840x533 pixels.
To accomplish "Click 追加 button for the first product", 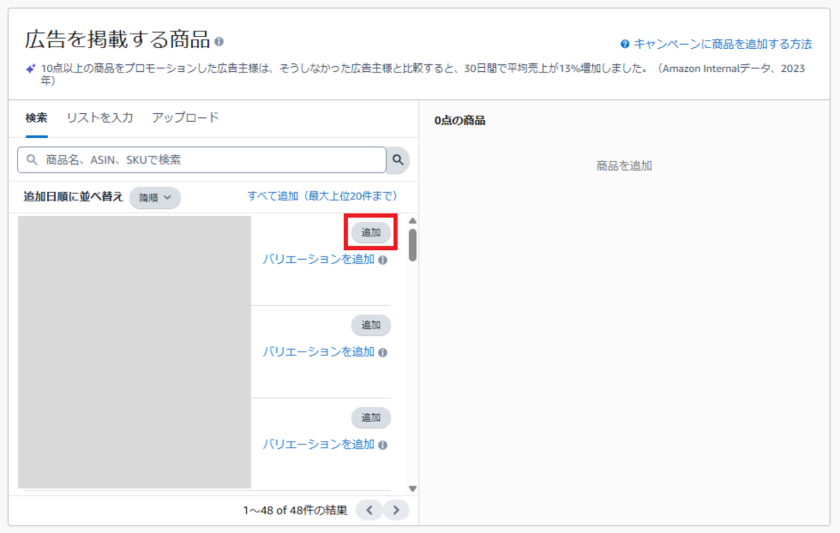I will coord(371,232).
